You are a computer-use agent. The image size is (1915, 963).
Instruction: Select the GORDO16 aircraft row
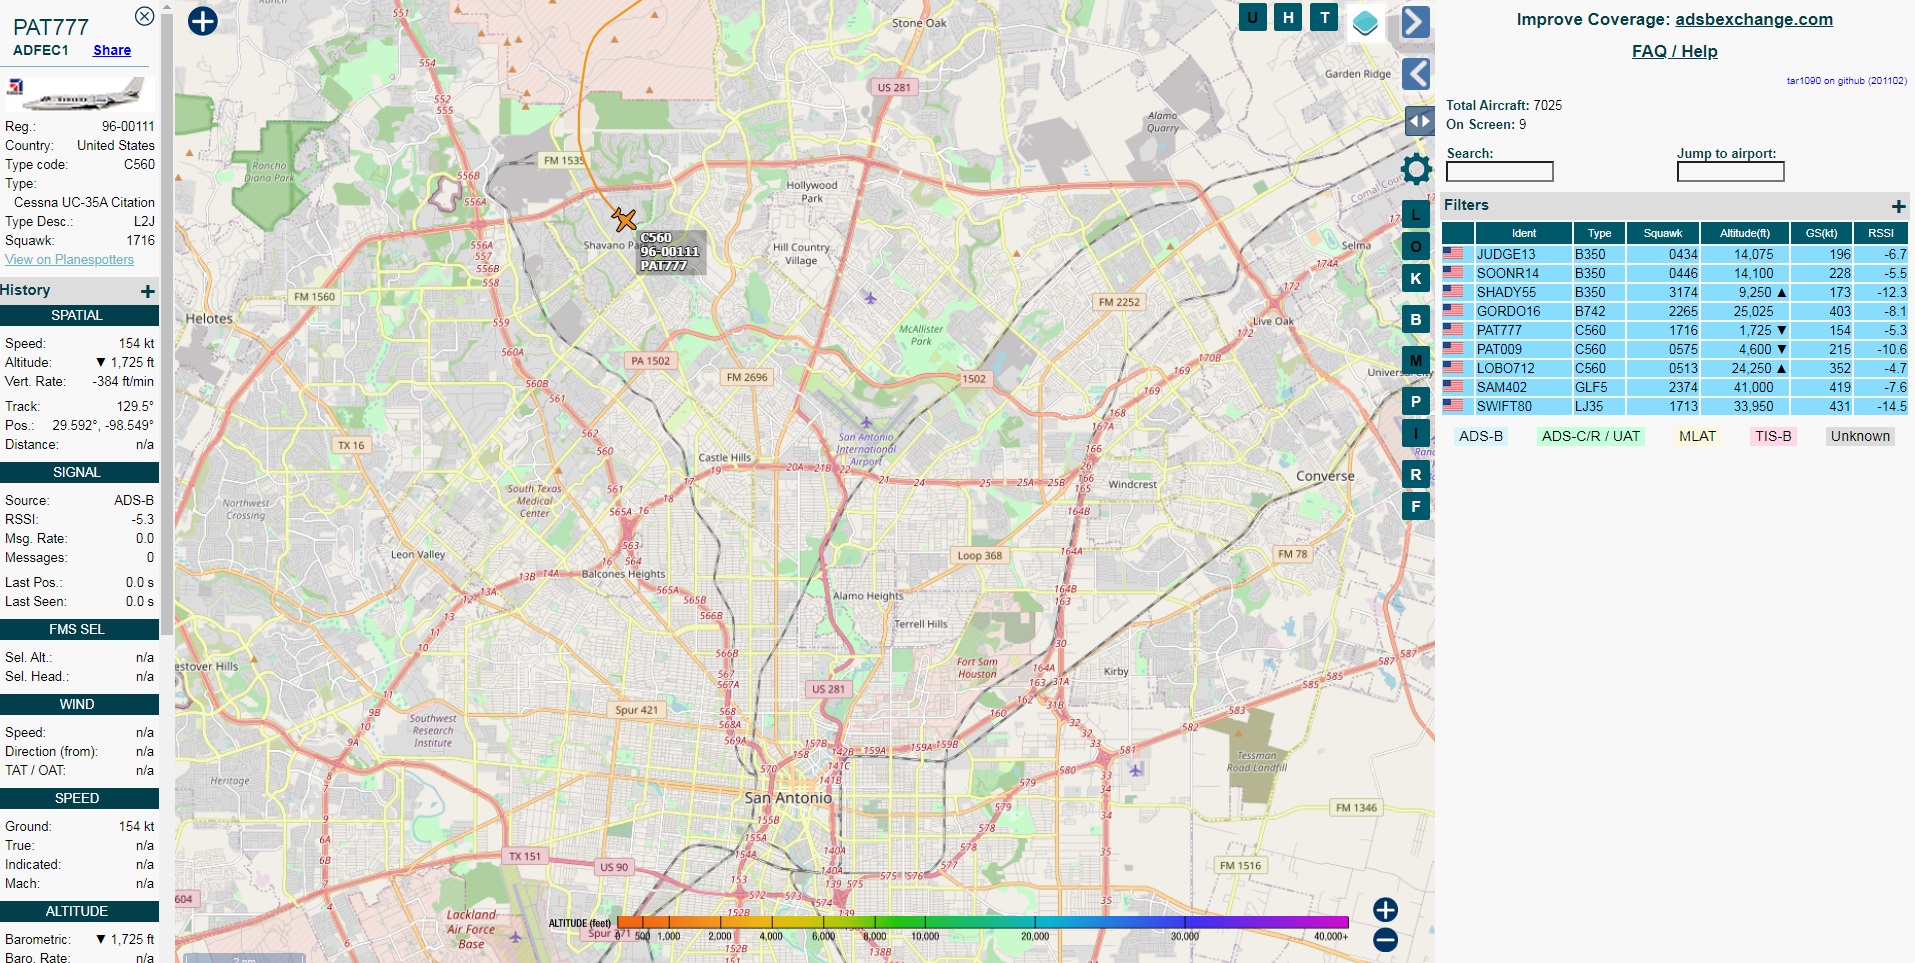pyautogui.click(x=1675, y=311)
